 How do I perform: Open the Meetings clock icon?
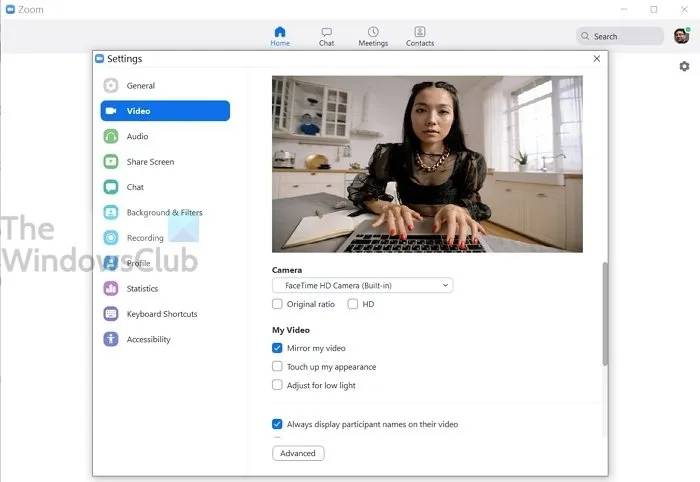(373, 32)
